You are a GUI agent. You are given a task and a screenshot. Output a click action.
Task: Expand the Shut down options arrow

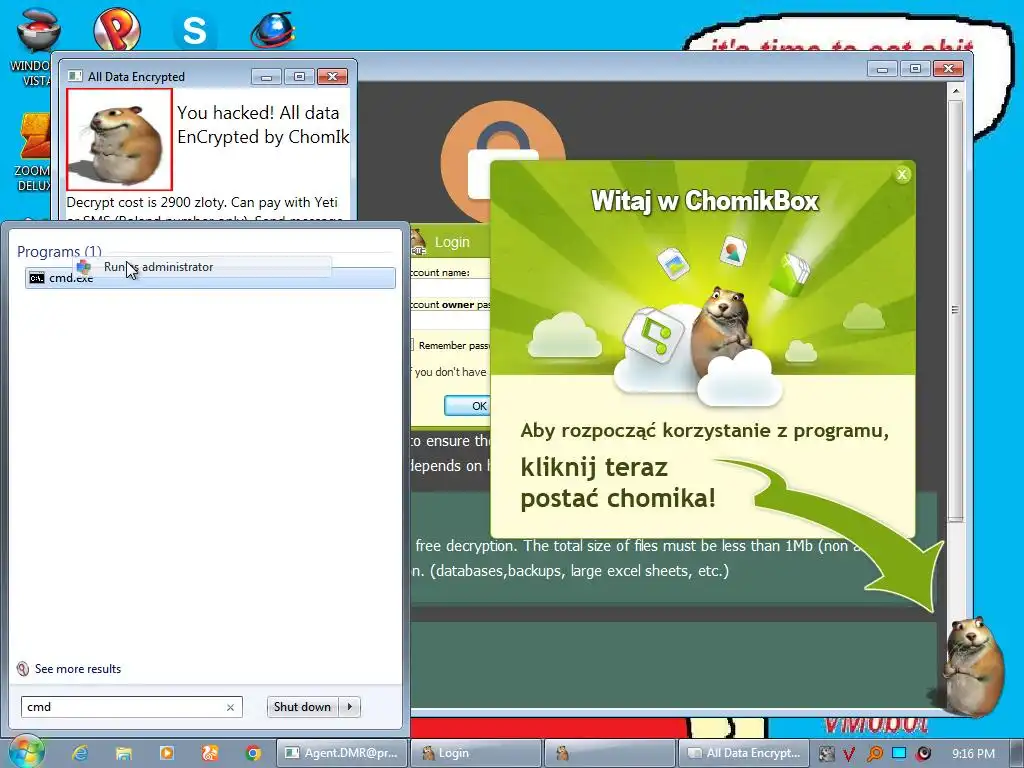click(x=350, y=707)
